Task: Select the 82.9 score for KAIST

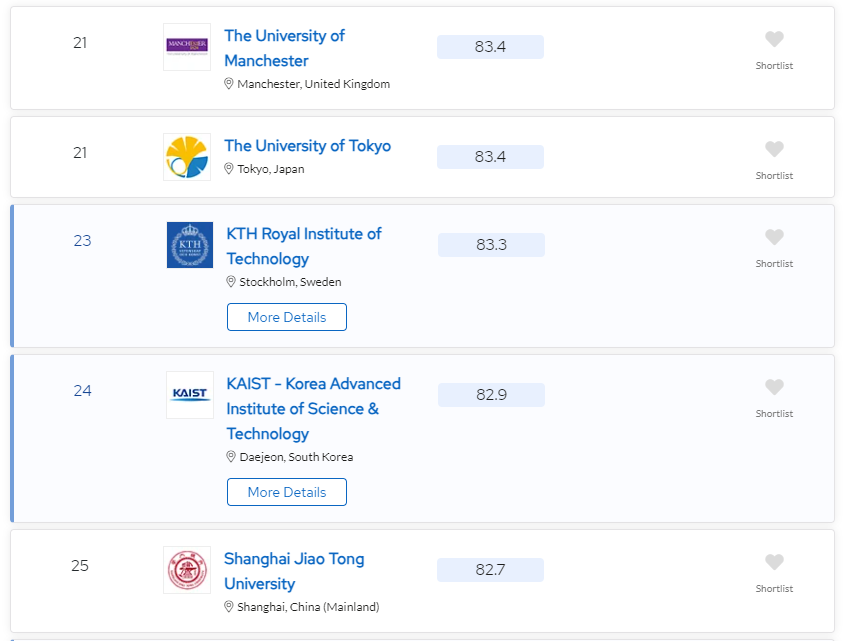Action: point(491,395)
